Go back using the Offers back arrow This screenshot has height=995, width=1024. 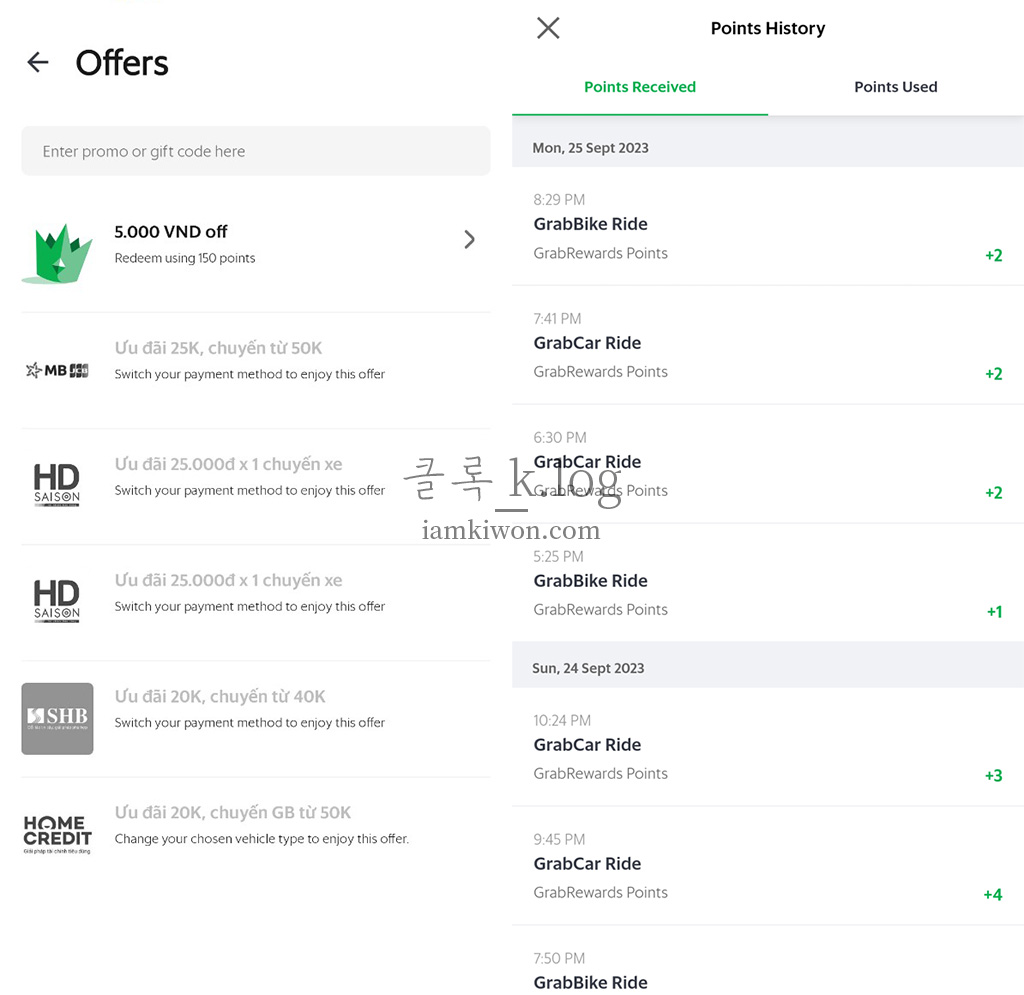click(x=38, y=62)
